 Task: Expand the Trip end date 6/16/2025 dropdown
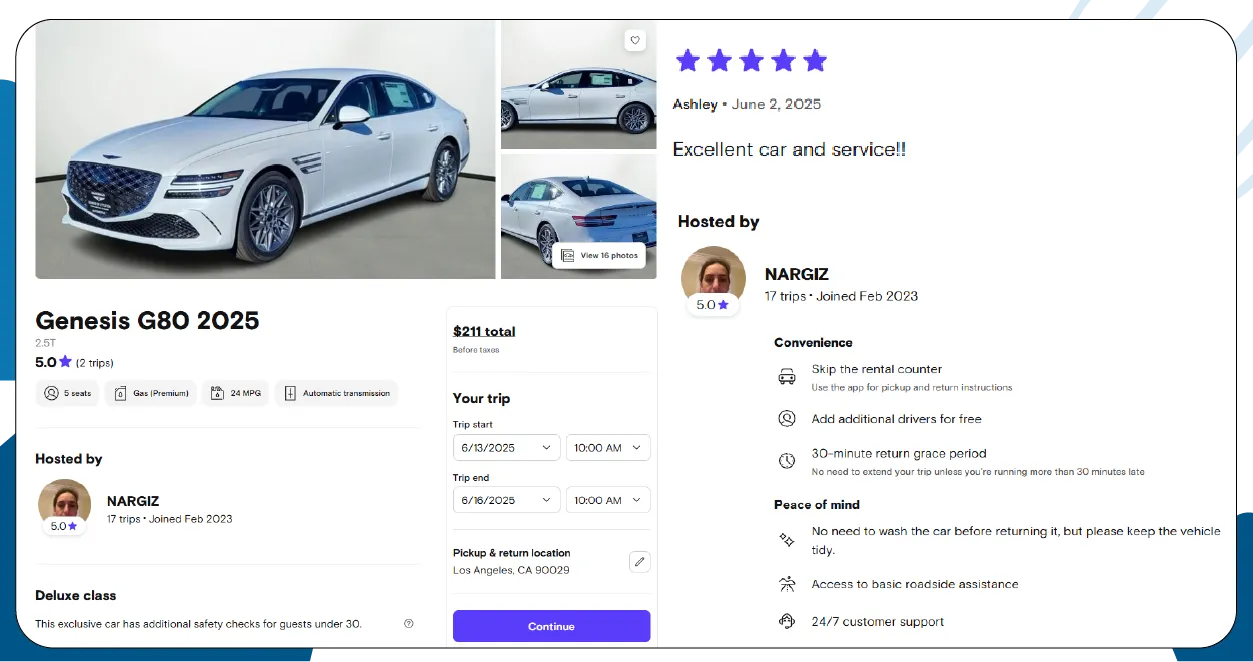click(506, 500)
